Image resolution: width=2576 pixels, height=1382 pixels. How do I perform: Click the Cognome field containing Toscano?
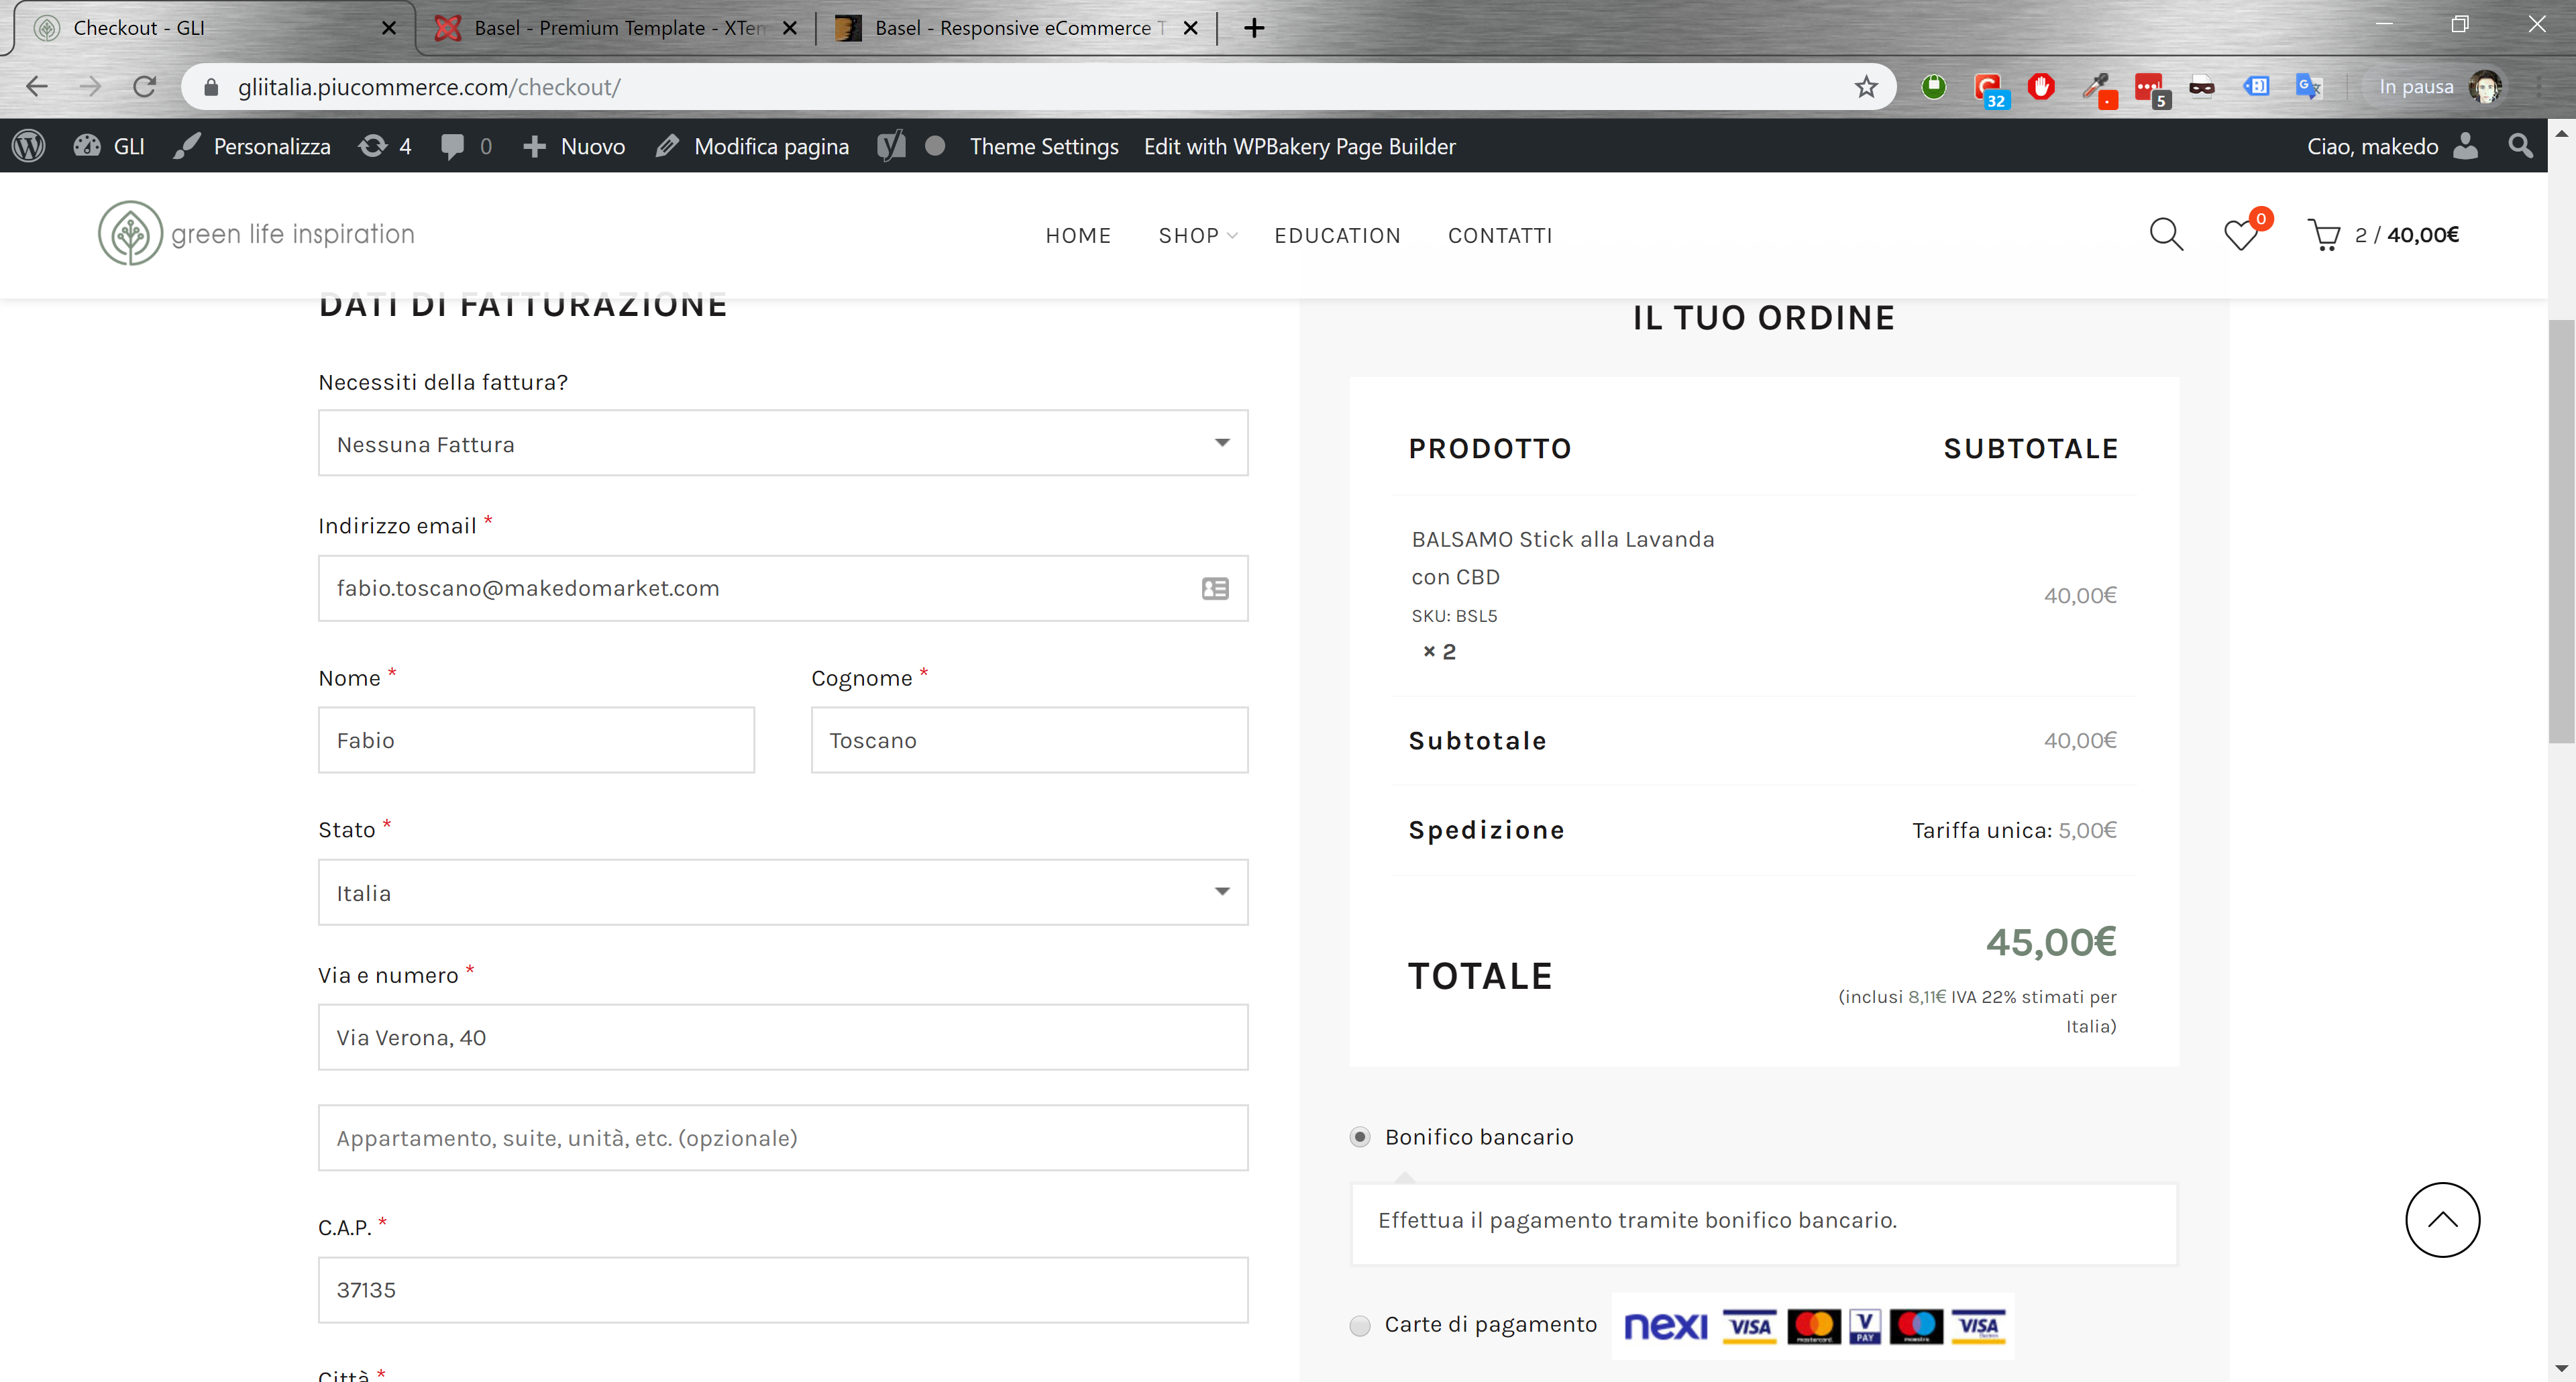point(1029,740)
